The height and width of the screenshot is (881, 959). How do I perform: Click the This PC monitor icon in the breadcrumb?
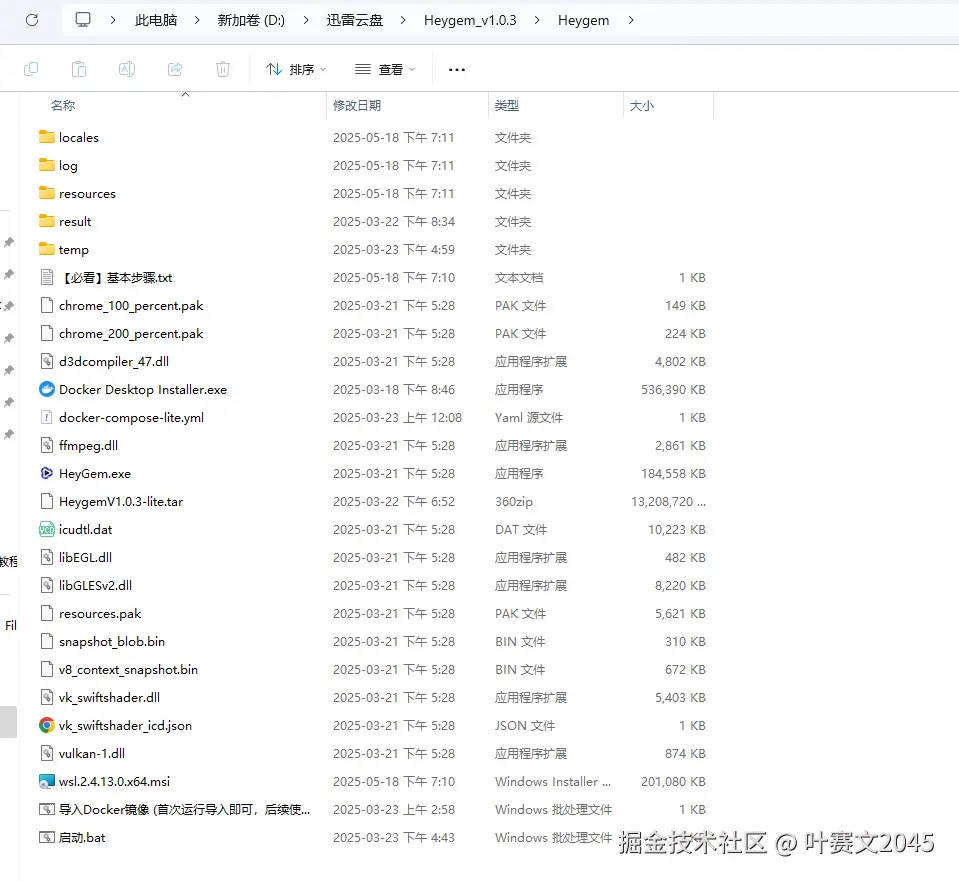[83, 20]
